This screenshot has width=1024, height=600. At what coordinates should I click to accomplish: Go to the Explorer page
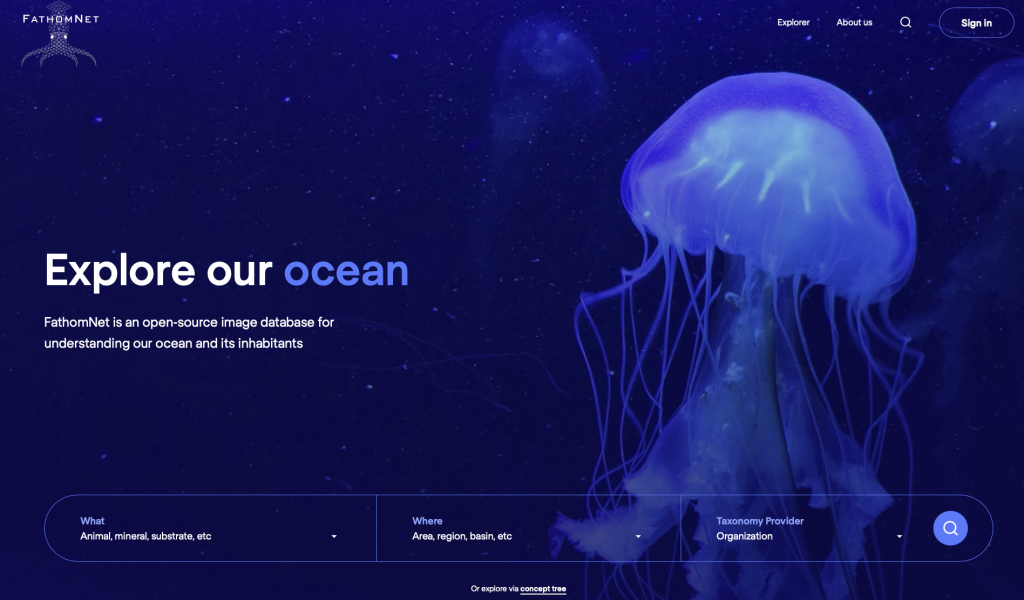tap(793, 22)
